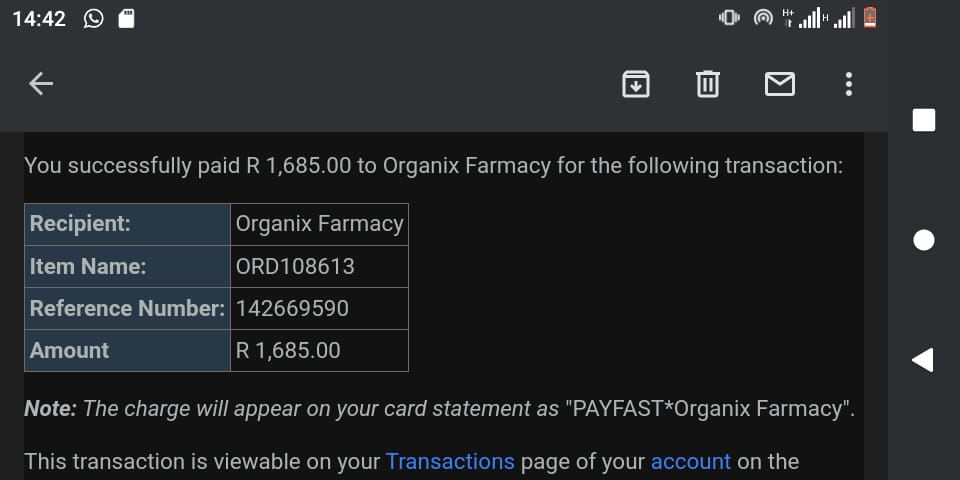Open the three-dot overflow menu

point(849,84)
